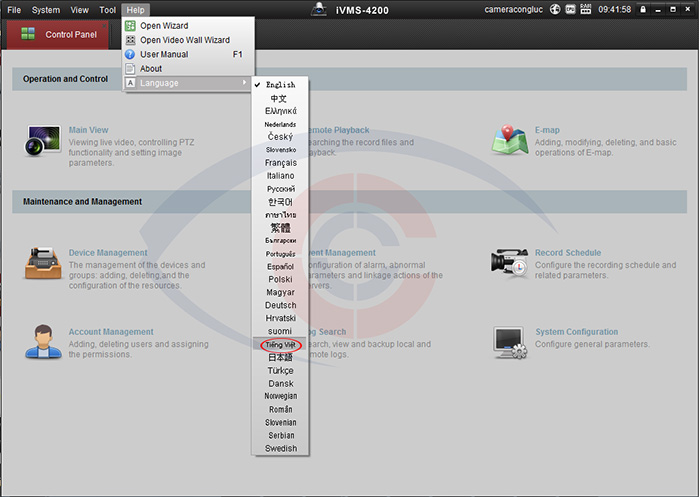The height and width of the screenshot is (497, 700).
Task: Click the cameracongluc user name
Action: [x=513, y=9]
